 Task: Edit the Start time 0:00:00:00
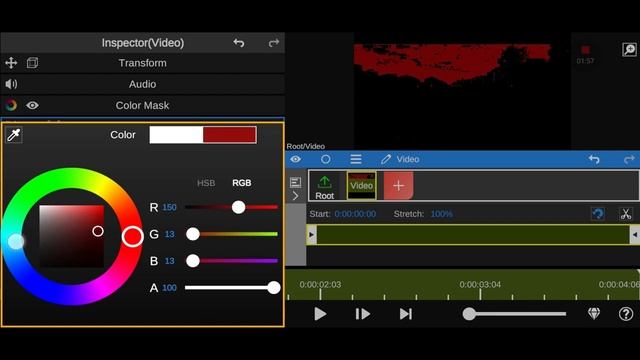click(x=355, y=214)
